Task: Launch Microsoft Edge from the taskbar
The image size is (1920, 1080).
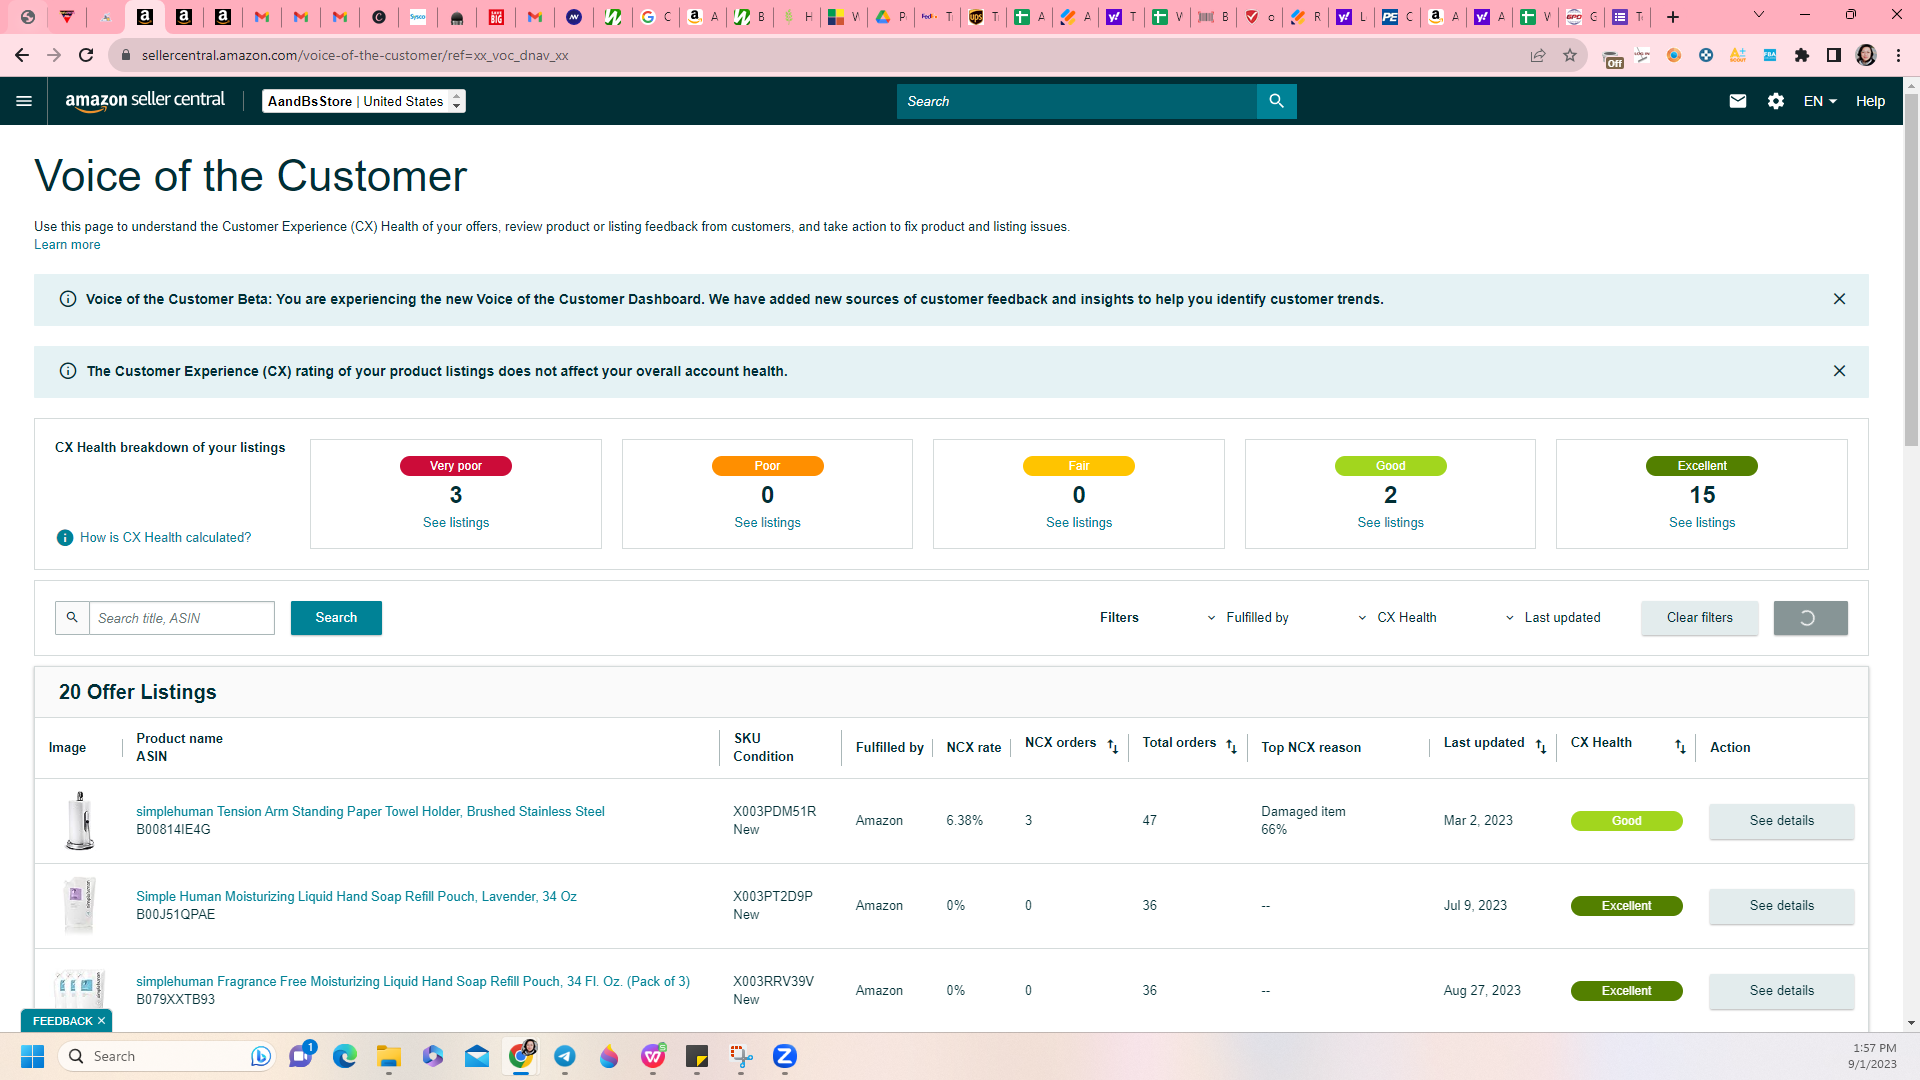Action: point(345,1056)
